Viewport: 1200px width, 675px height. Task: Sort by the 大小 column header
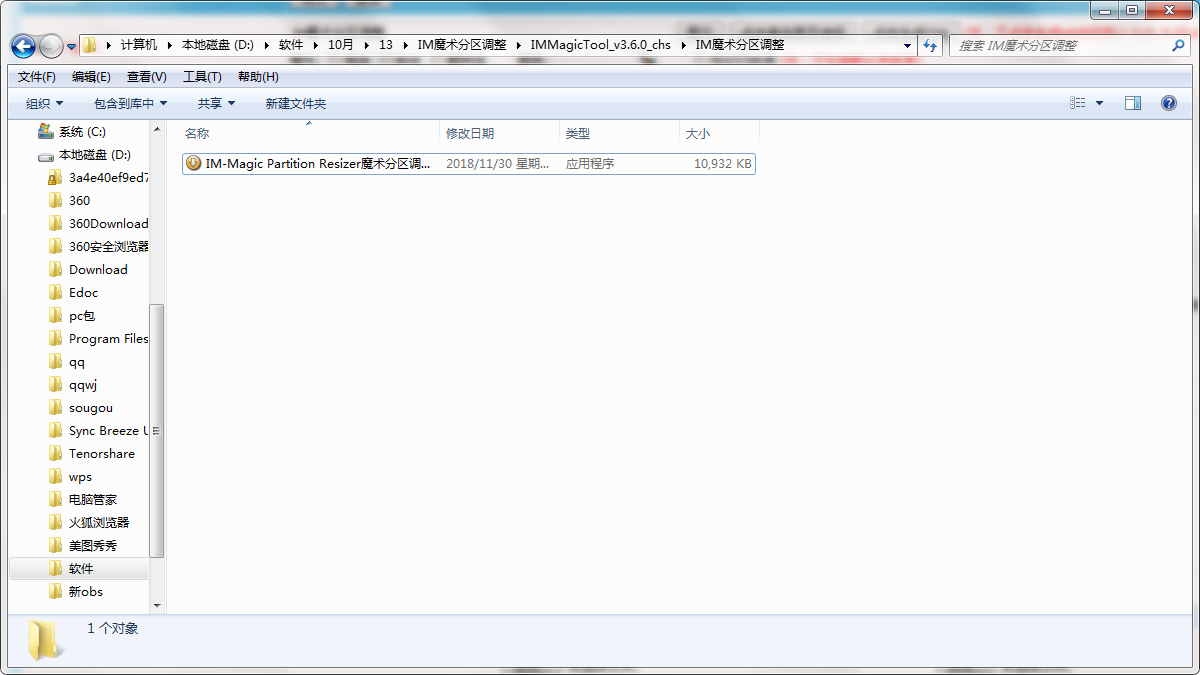click(x=719, y=133)
